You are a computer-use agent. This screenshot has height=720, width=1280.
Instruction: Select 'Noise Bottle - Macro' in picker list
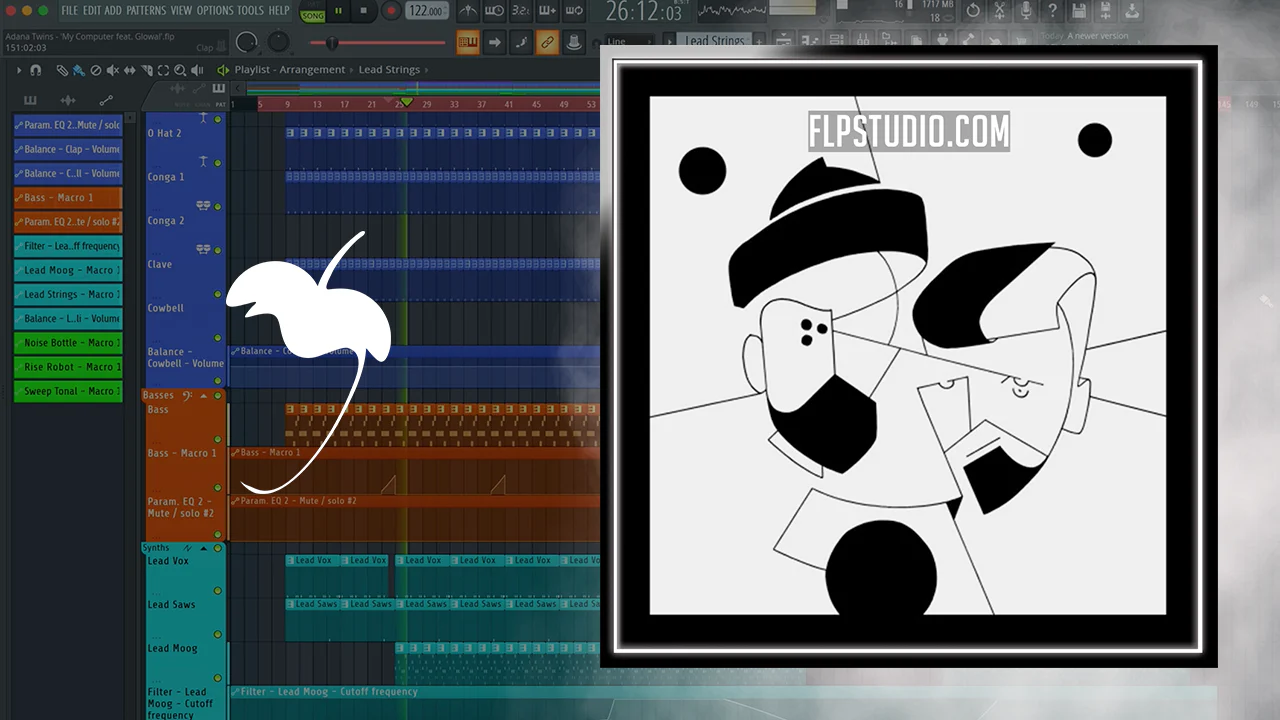click(68, 343)
